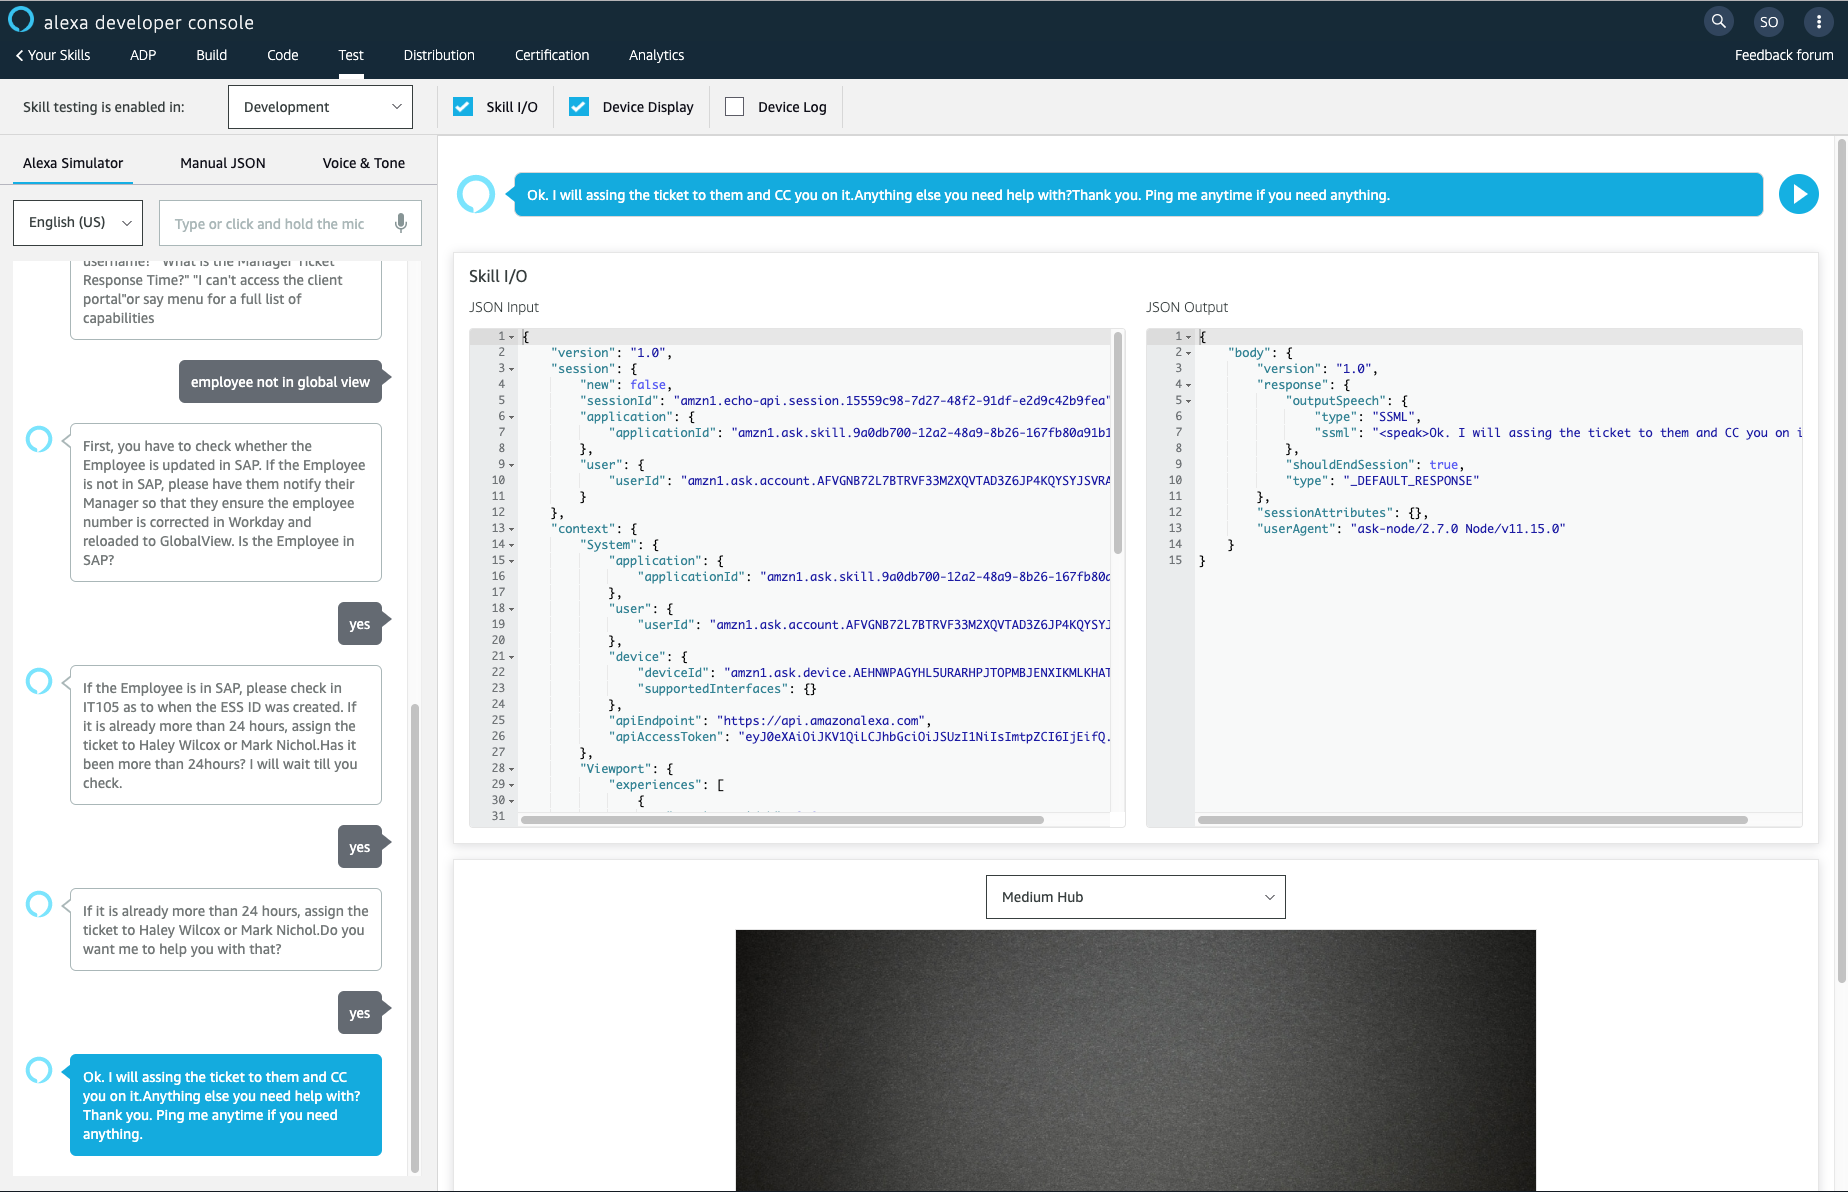Click the microphone icon in utterance box
Viewport: 1848px width, 1192px height.
coord(401,223)
